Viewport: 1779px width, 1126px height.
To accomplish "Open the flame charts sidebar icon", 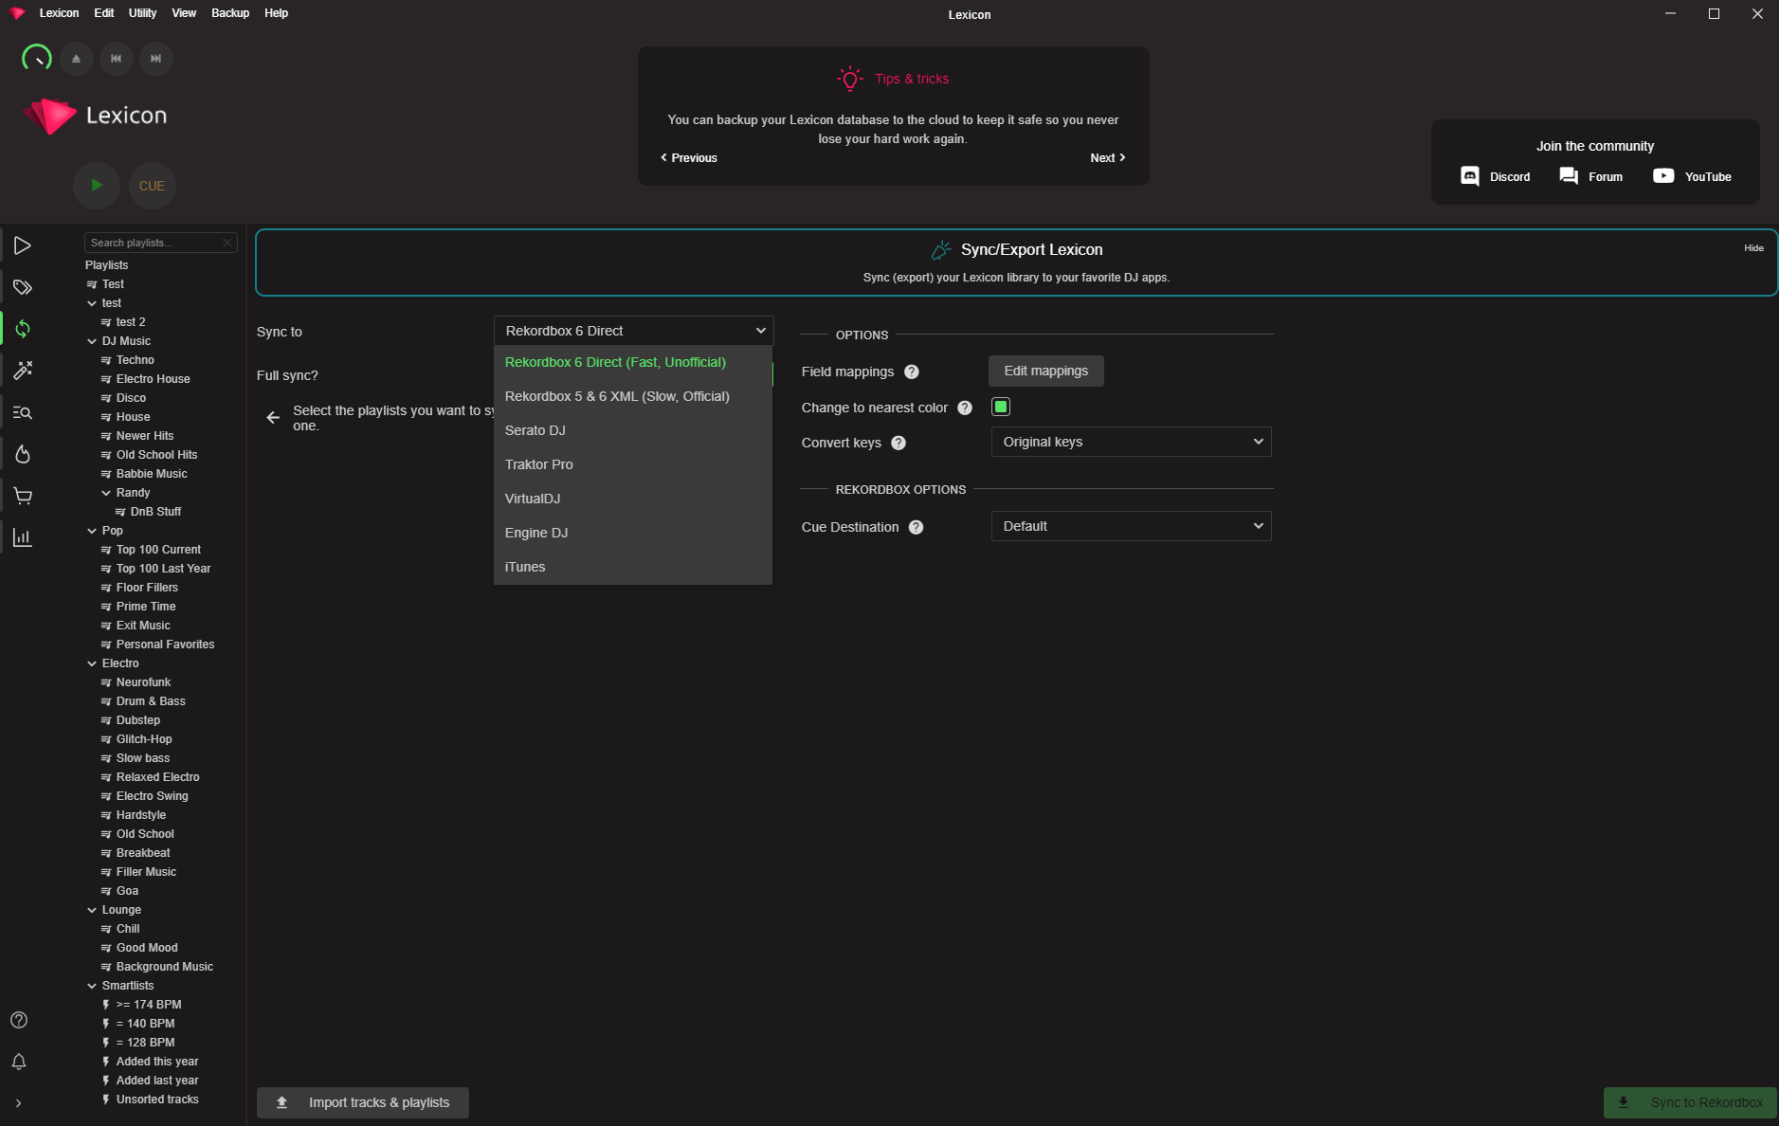I will (22, 454).
